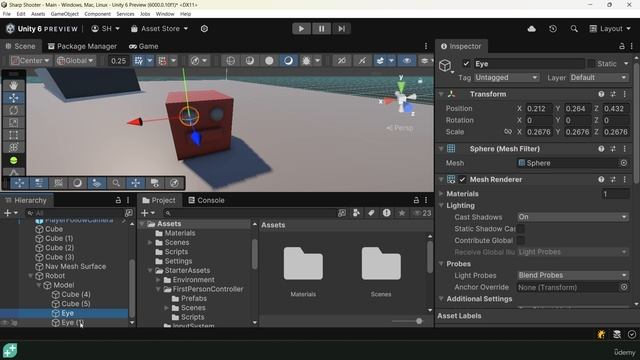Pick a mesh with the object selector circle
Image resolution: width=640 pixels, height=360 pixels.
click(x=624, y=163)
